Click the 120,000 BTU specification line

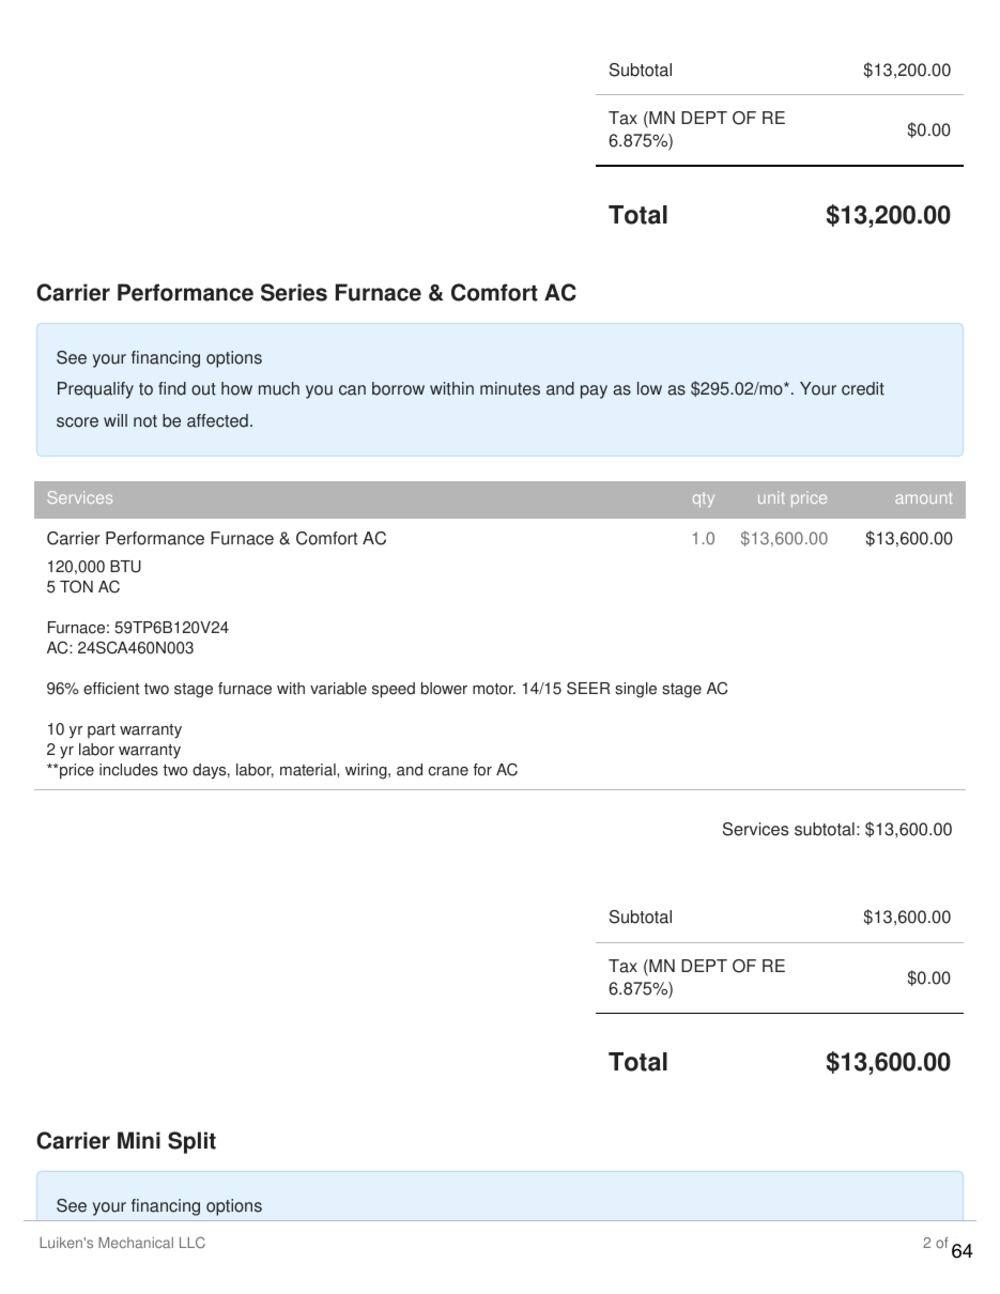pos(94,566)
